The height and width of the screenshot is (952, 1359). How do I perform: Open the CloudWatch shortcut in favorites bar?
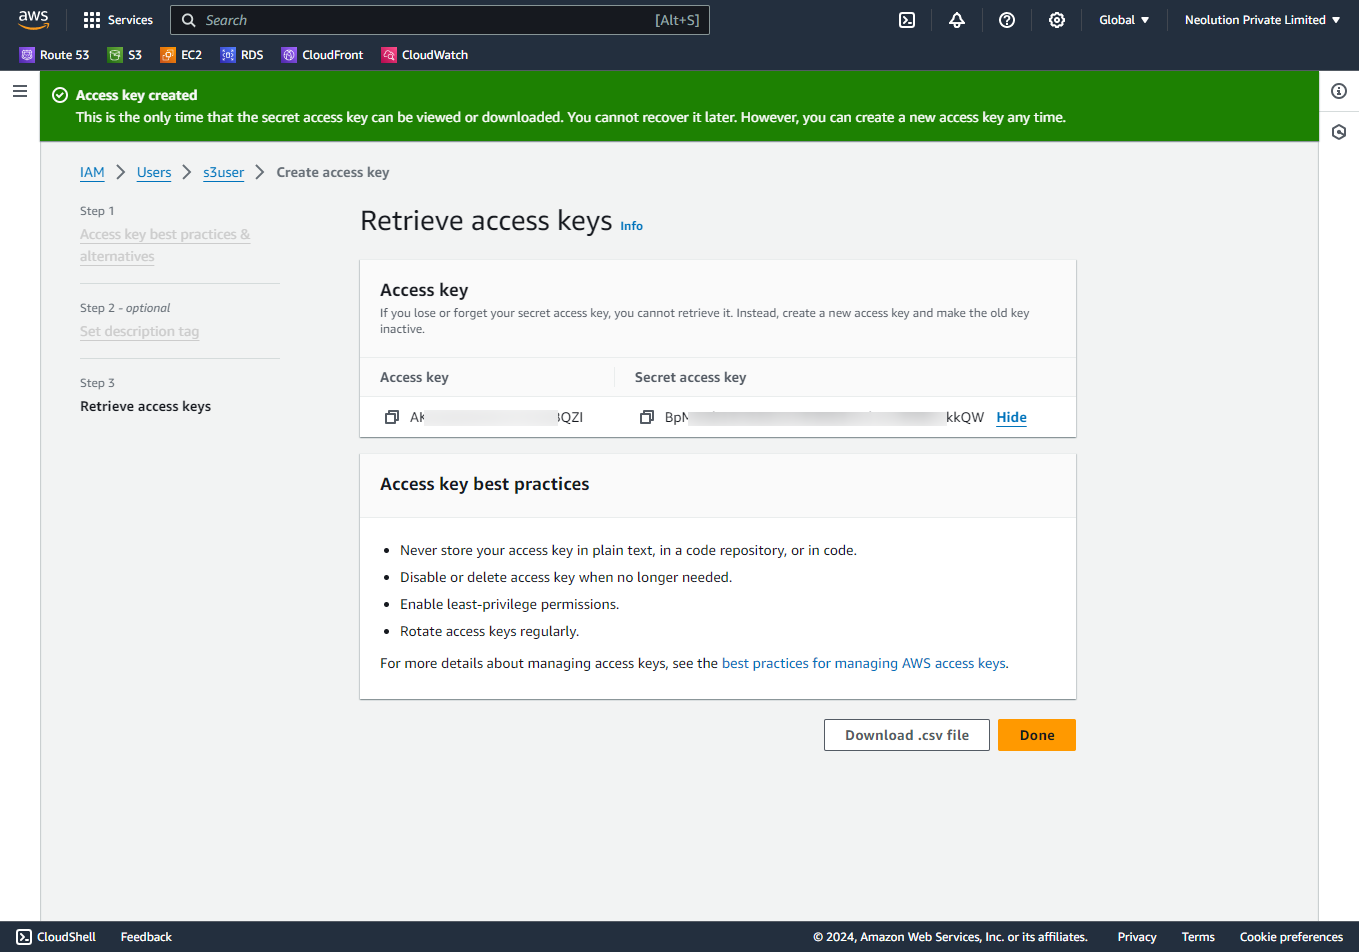tap(425, 55)
